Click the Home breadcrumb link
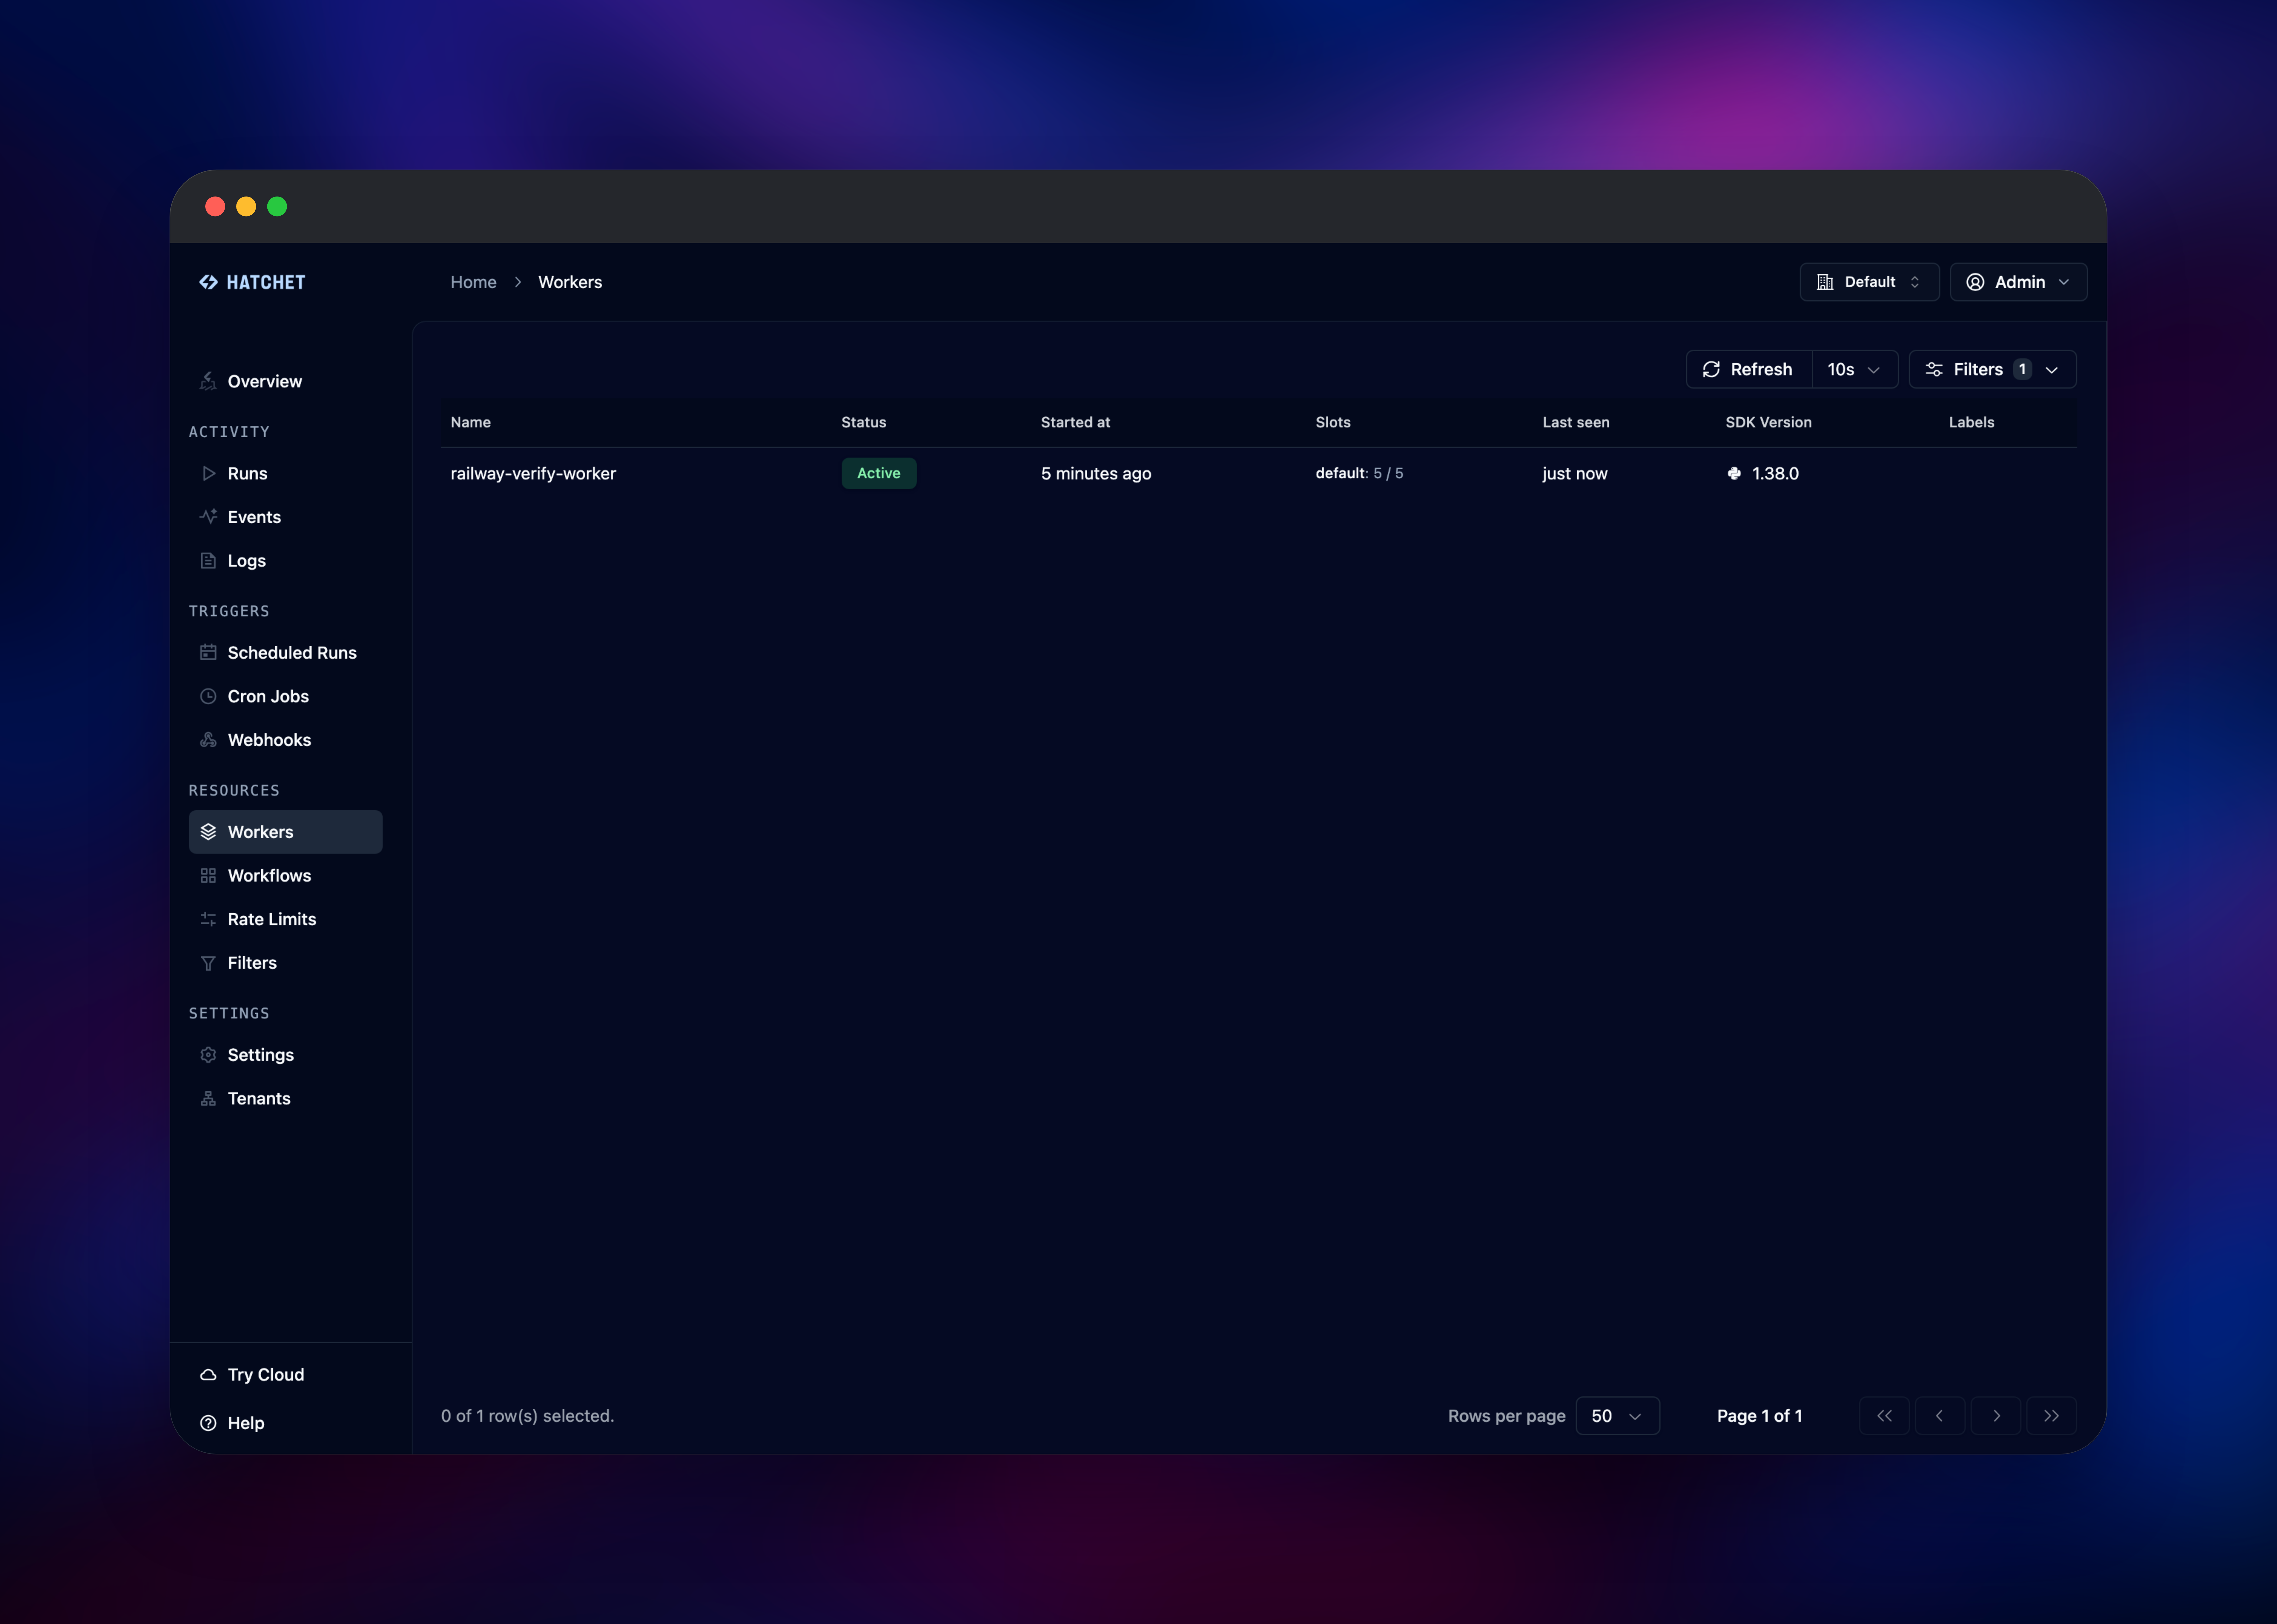Image resolution: width=2277 pixels, height=1624 pixels. (473, 282)
